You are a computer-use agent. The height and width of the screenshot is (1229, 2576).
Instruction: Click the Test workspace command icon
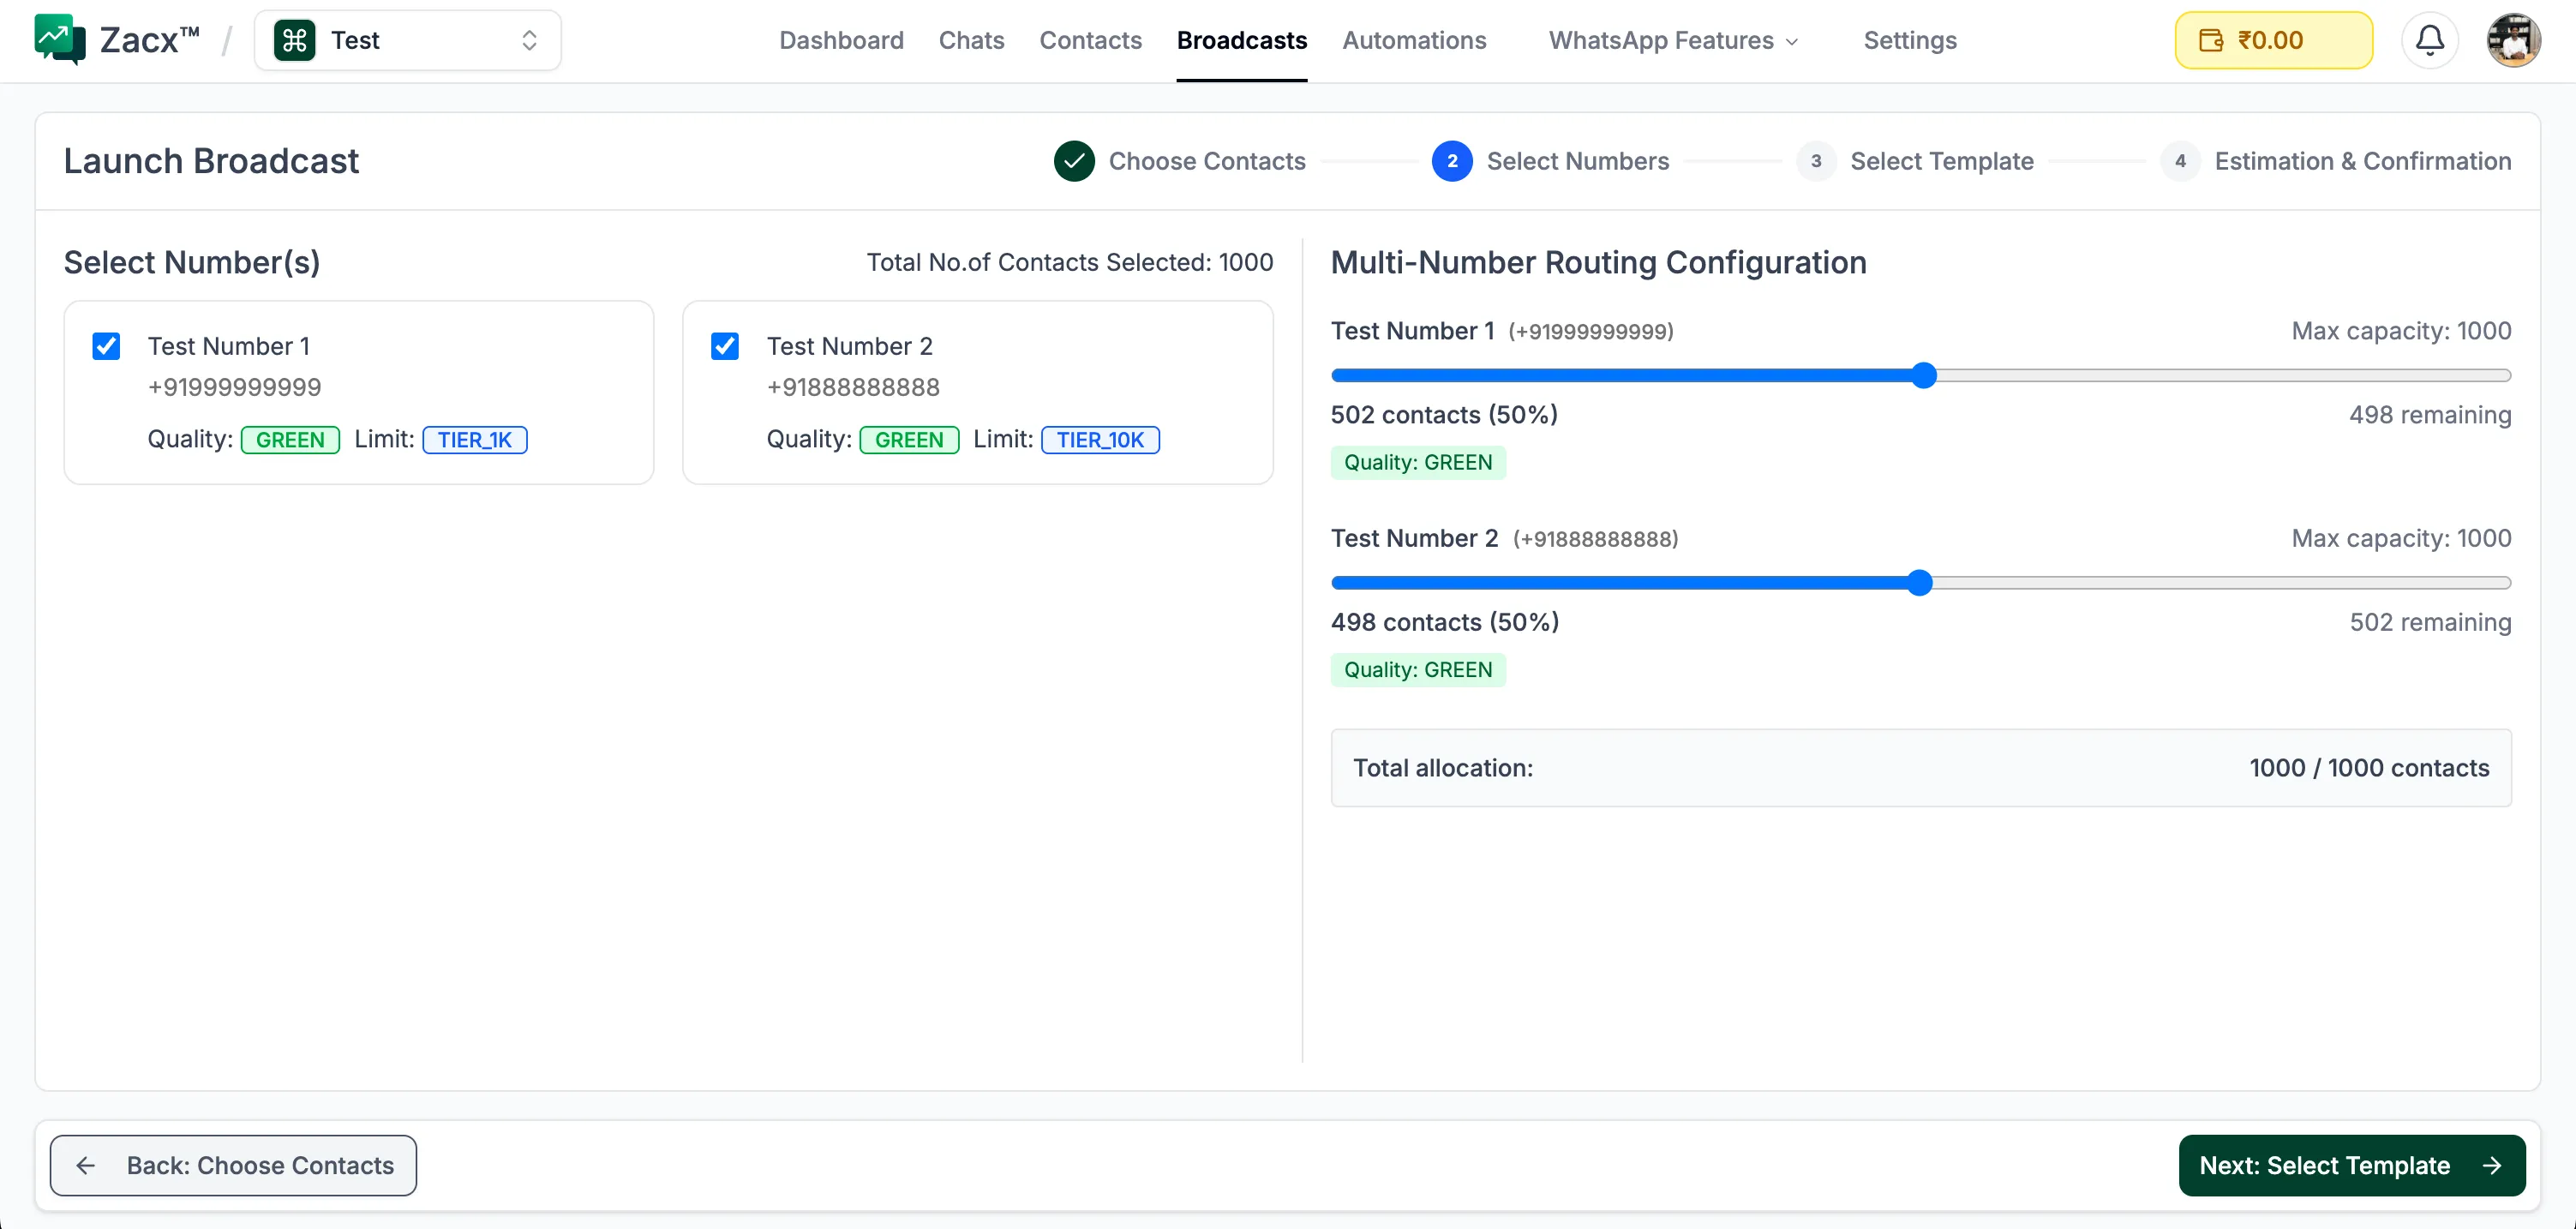(x=294, y=40)
